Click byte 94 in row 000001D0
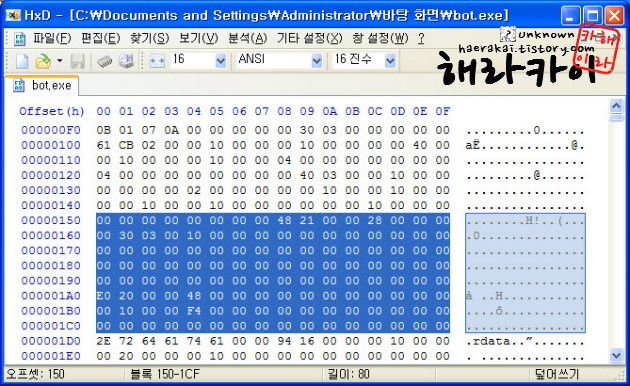The width and height of the screenshot is (630, 386). [284, 341]
